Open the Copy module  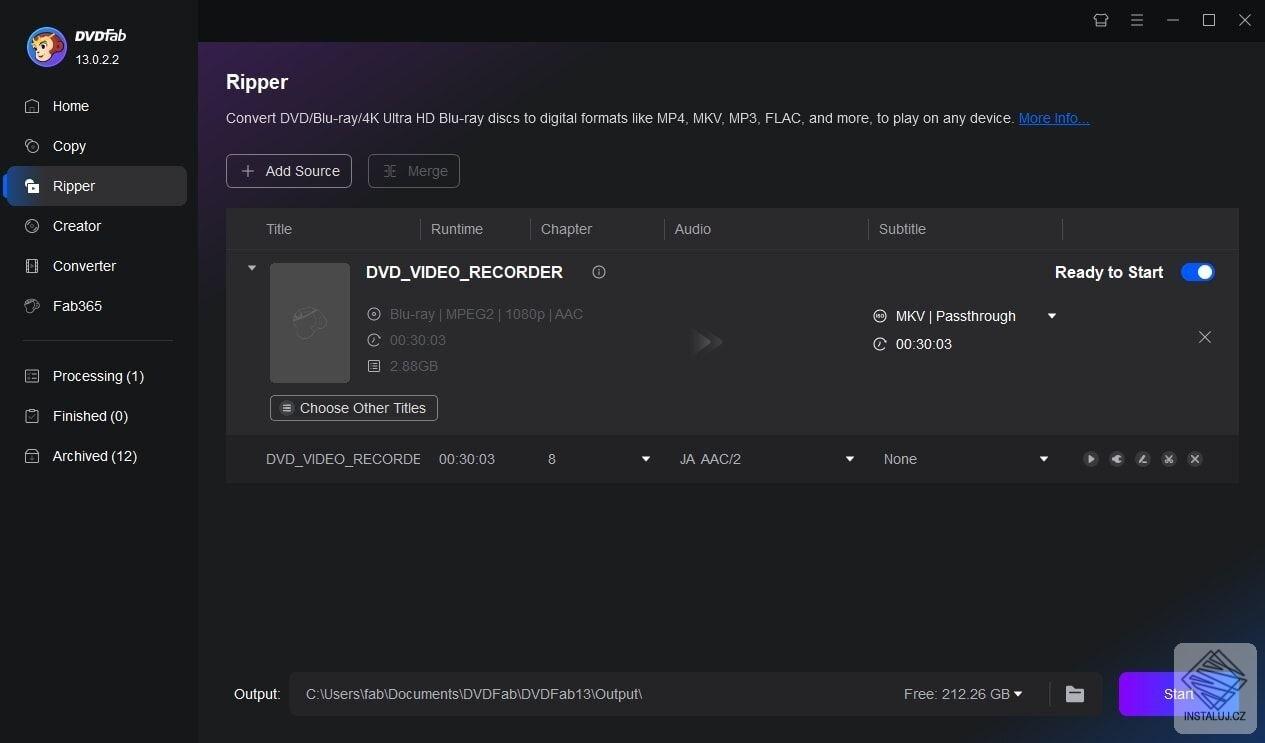pyautogui.click(x=96, y=146)
